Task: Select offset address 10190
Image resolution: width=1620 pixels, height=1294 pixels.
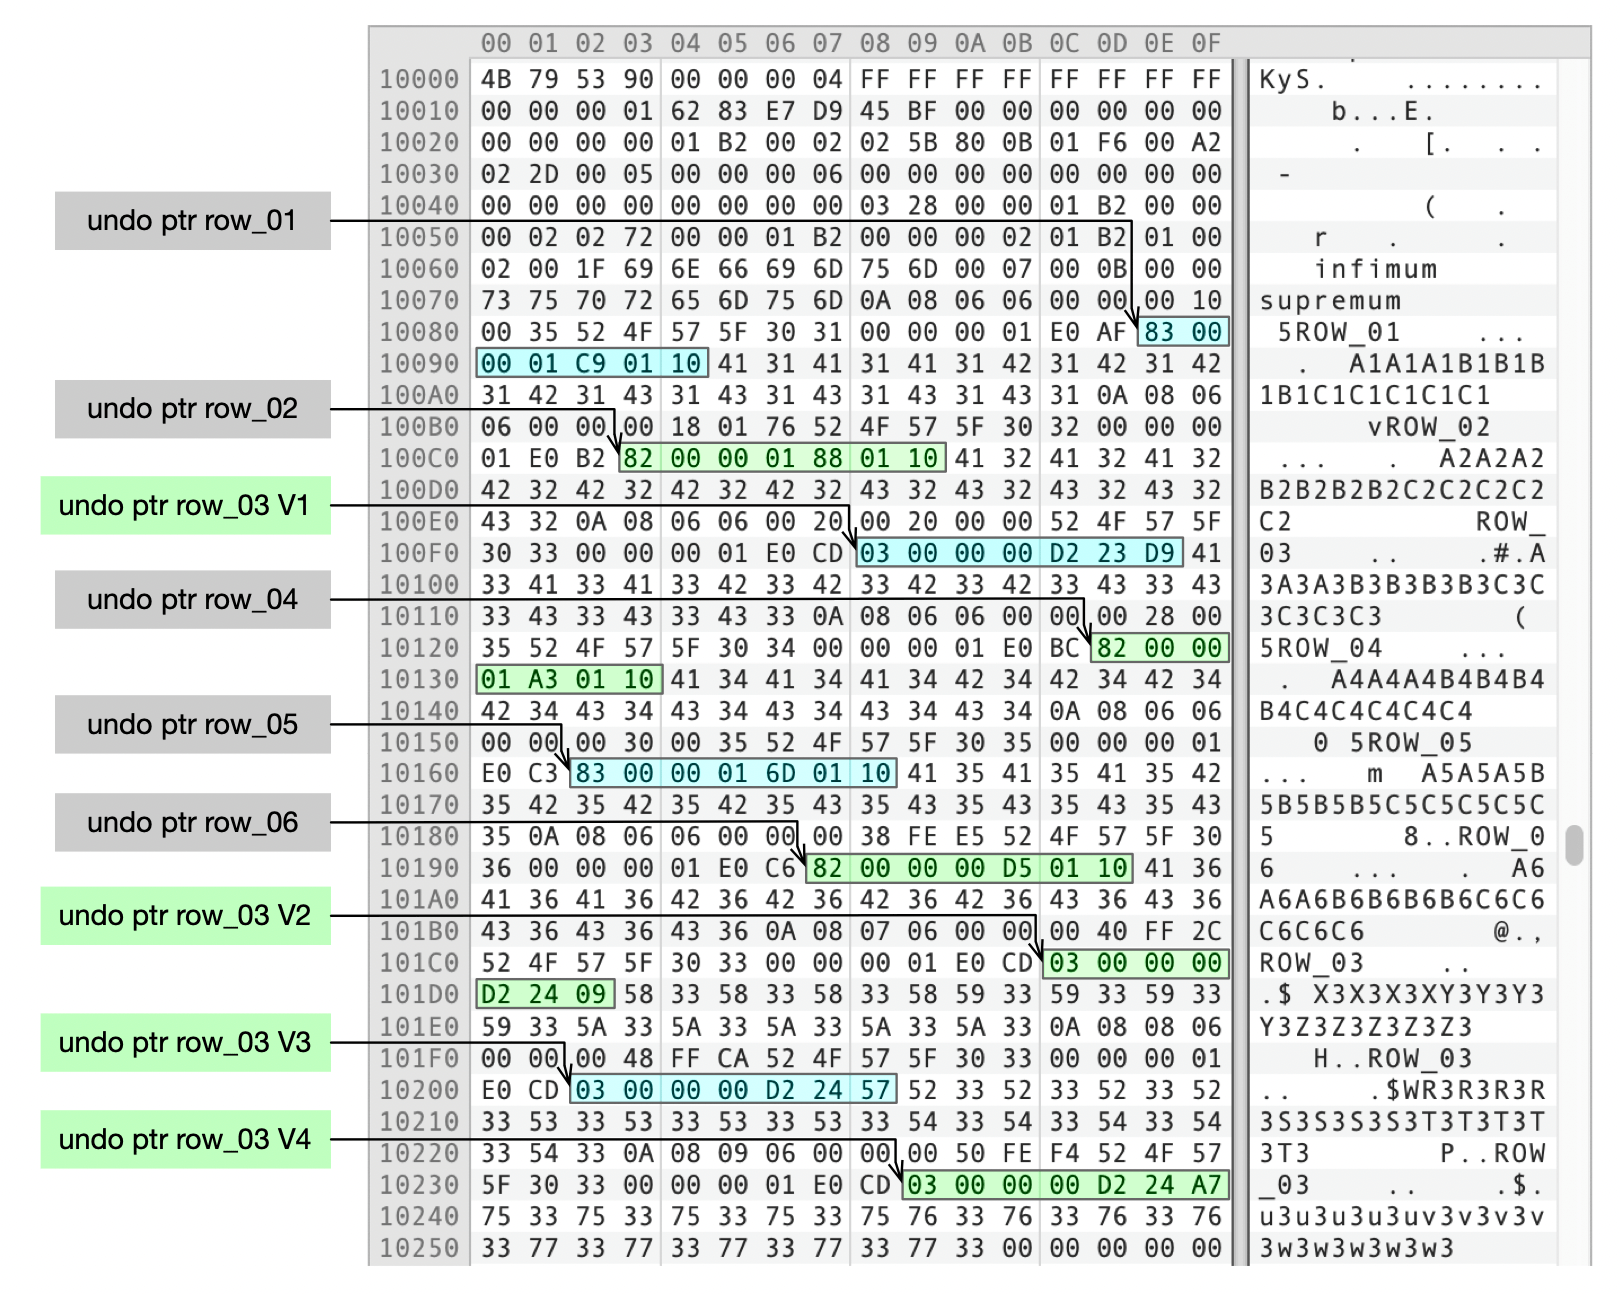Action: click(x=419, y=868)
